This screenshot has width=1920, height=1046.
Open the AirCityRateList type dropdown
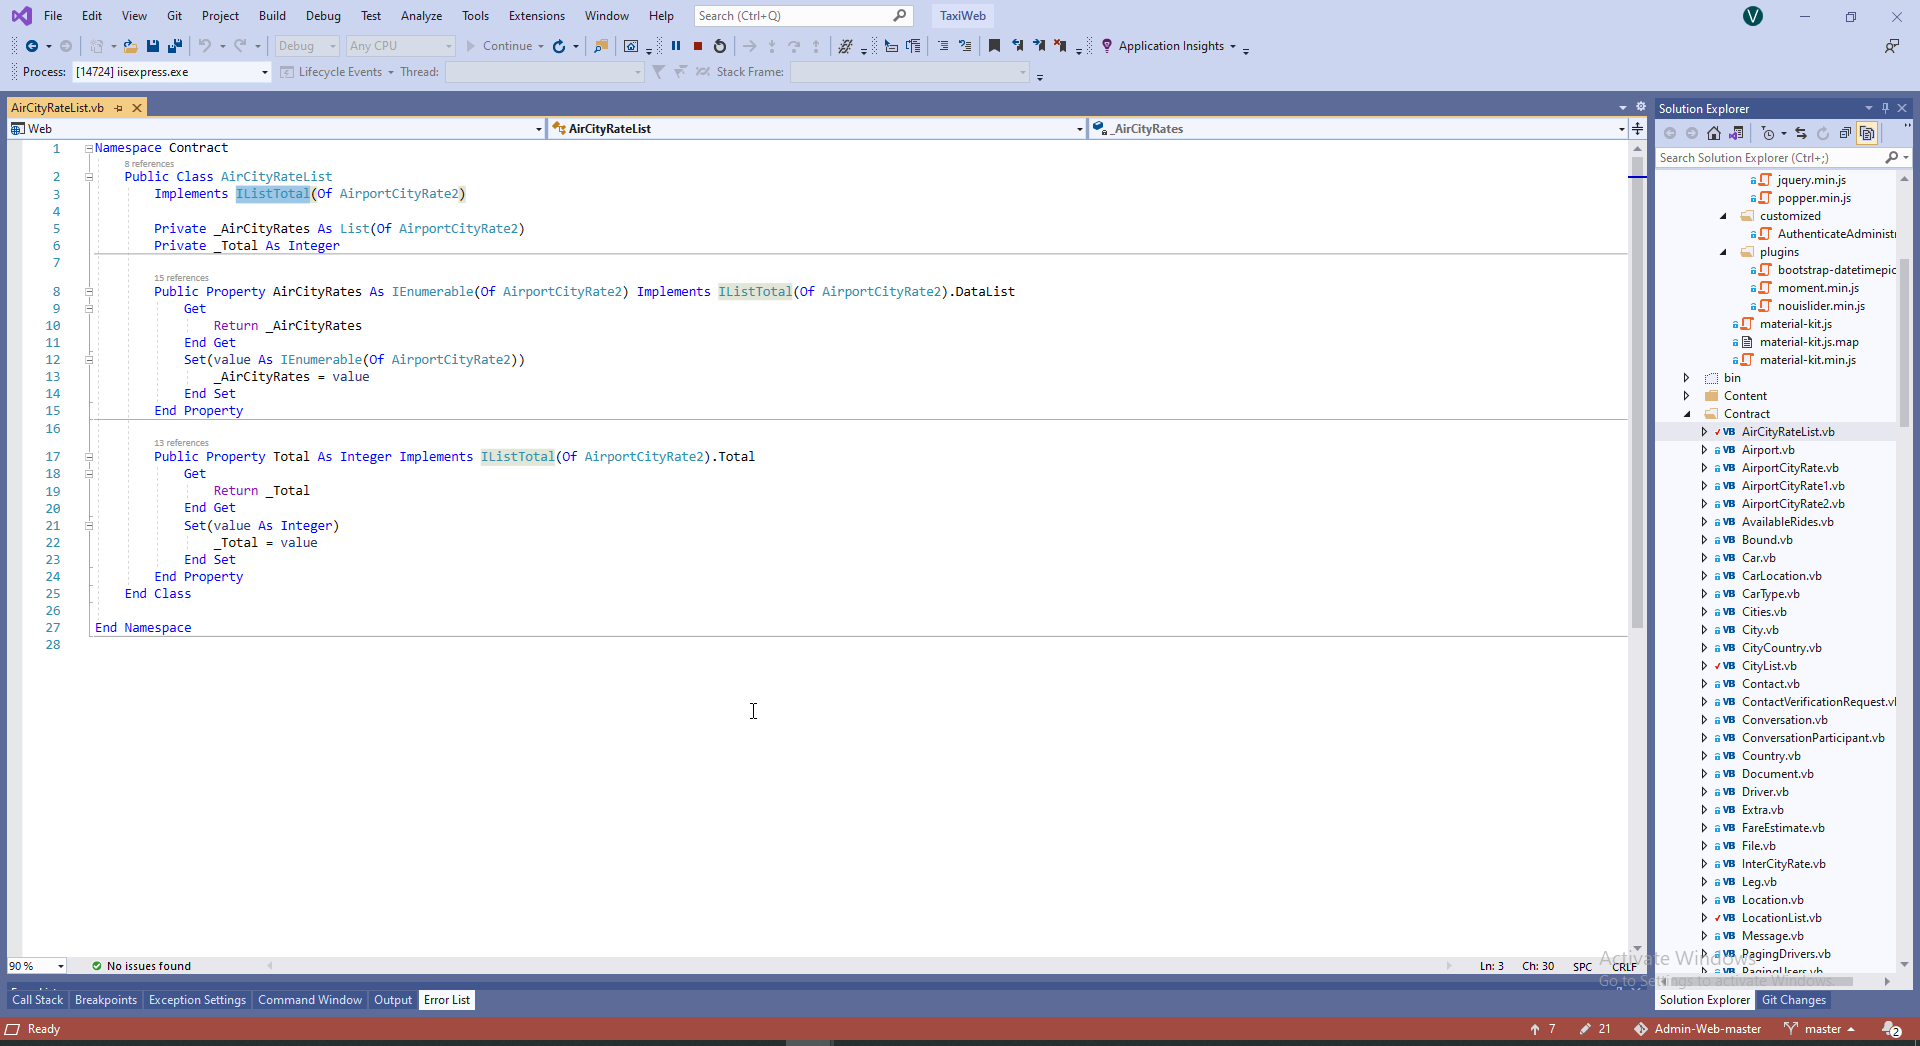tap(1079, 129)
